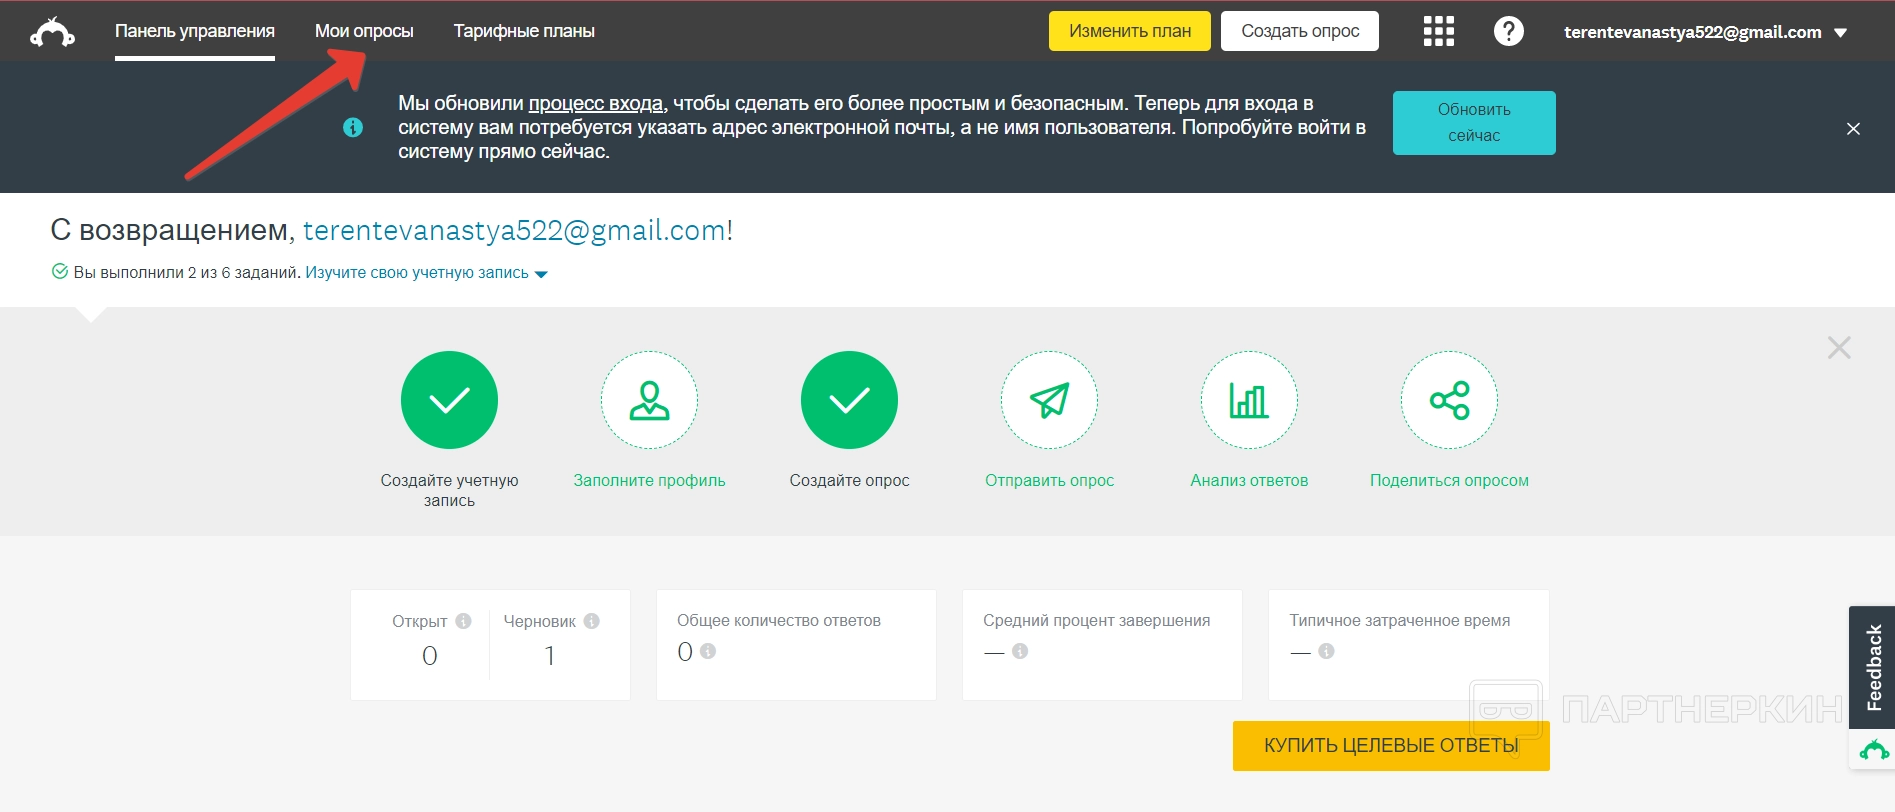Click the 'Обновить сейчас' button
Screen dimensions: 1895x812
(1474, 123)
